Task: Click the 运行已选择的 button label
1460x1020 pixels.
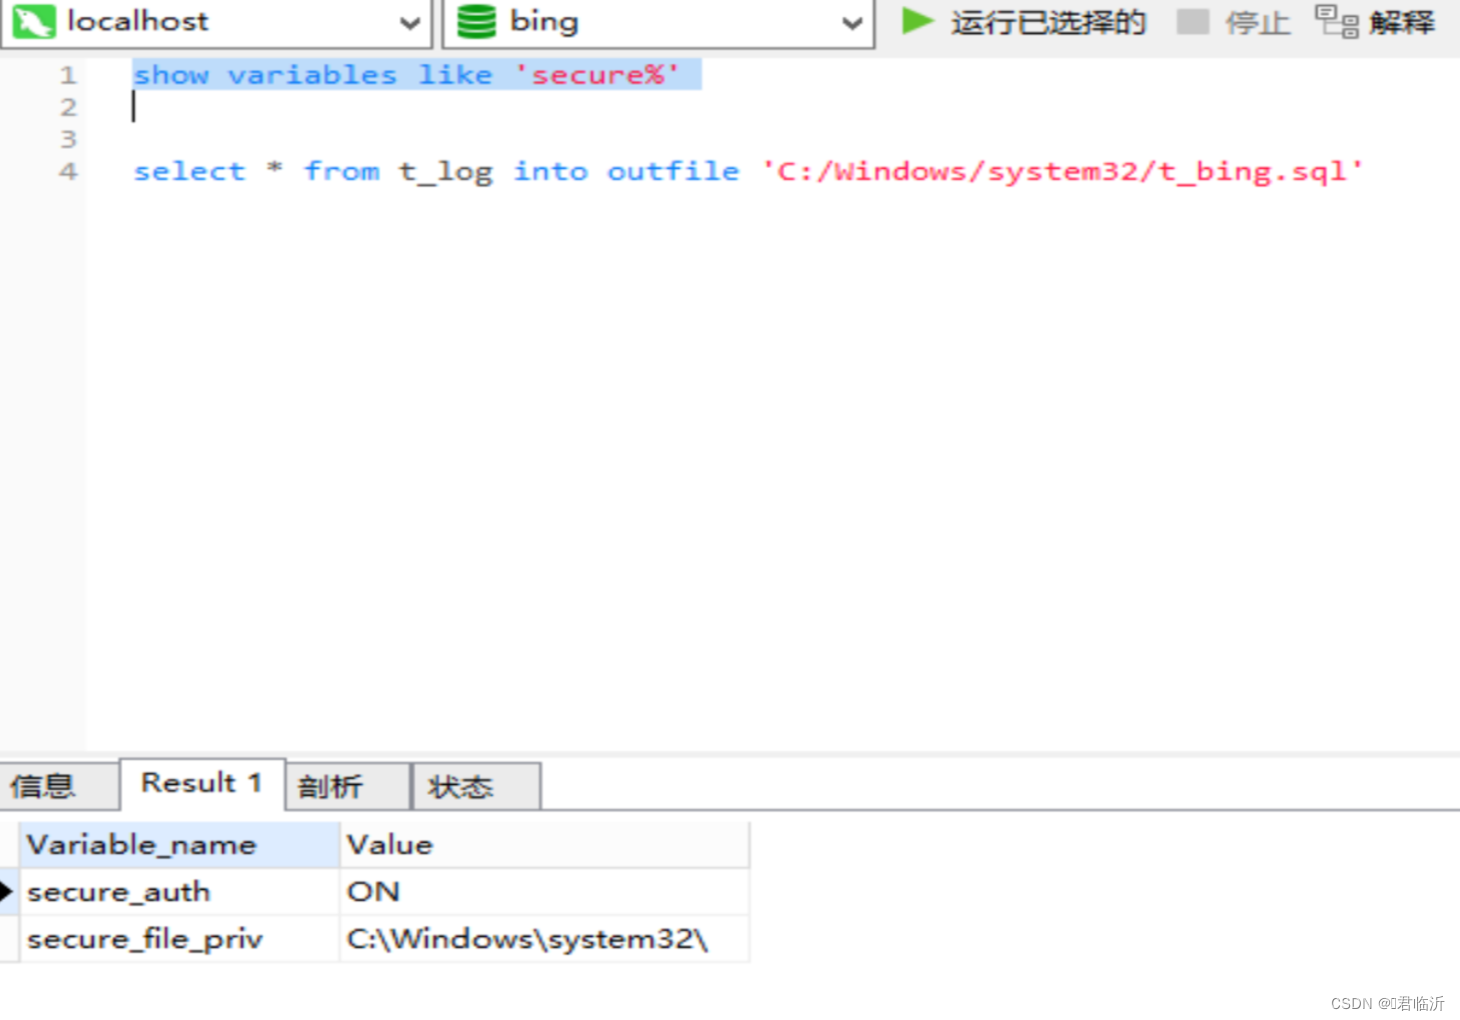Action: point(1049,22)
